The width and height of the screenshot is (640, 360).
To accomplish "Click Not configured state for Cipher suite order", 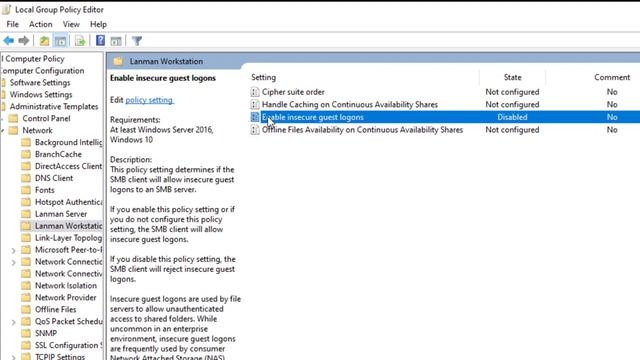I will coord(512,92).
